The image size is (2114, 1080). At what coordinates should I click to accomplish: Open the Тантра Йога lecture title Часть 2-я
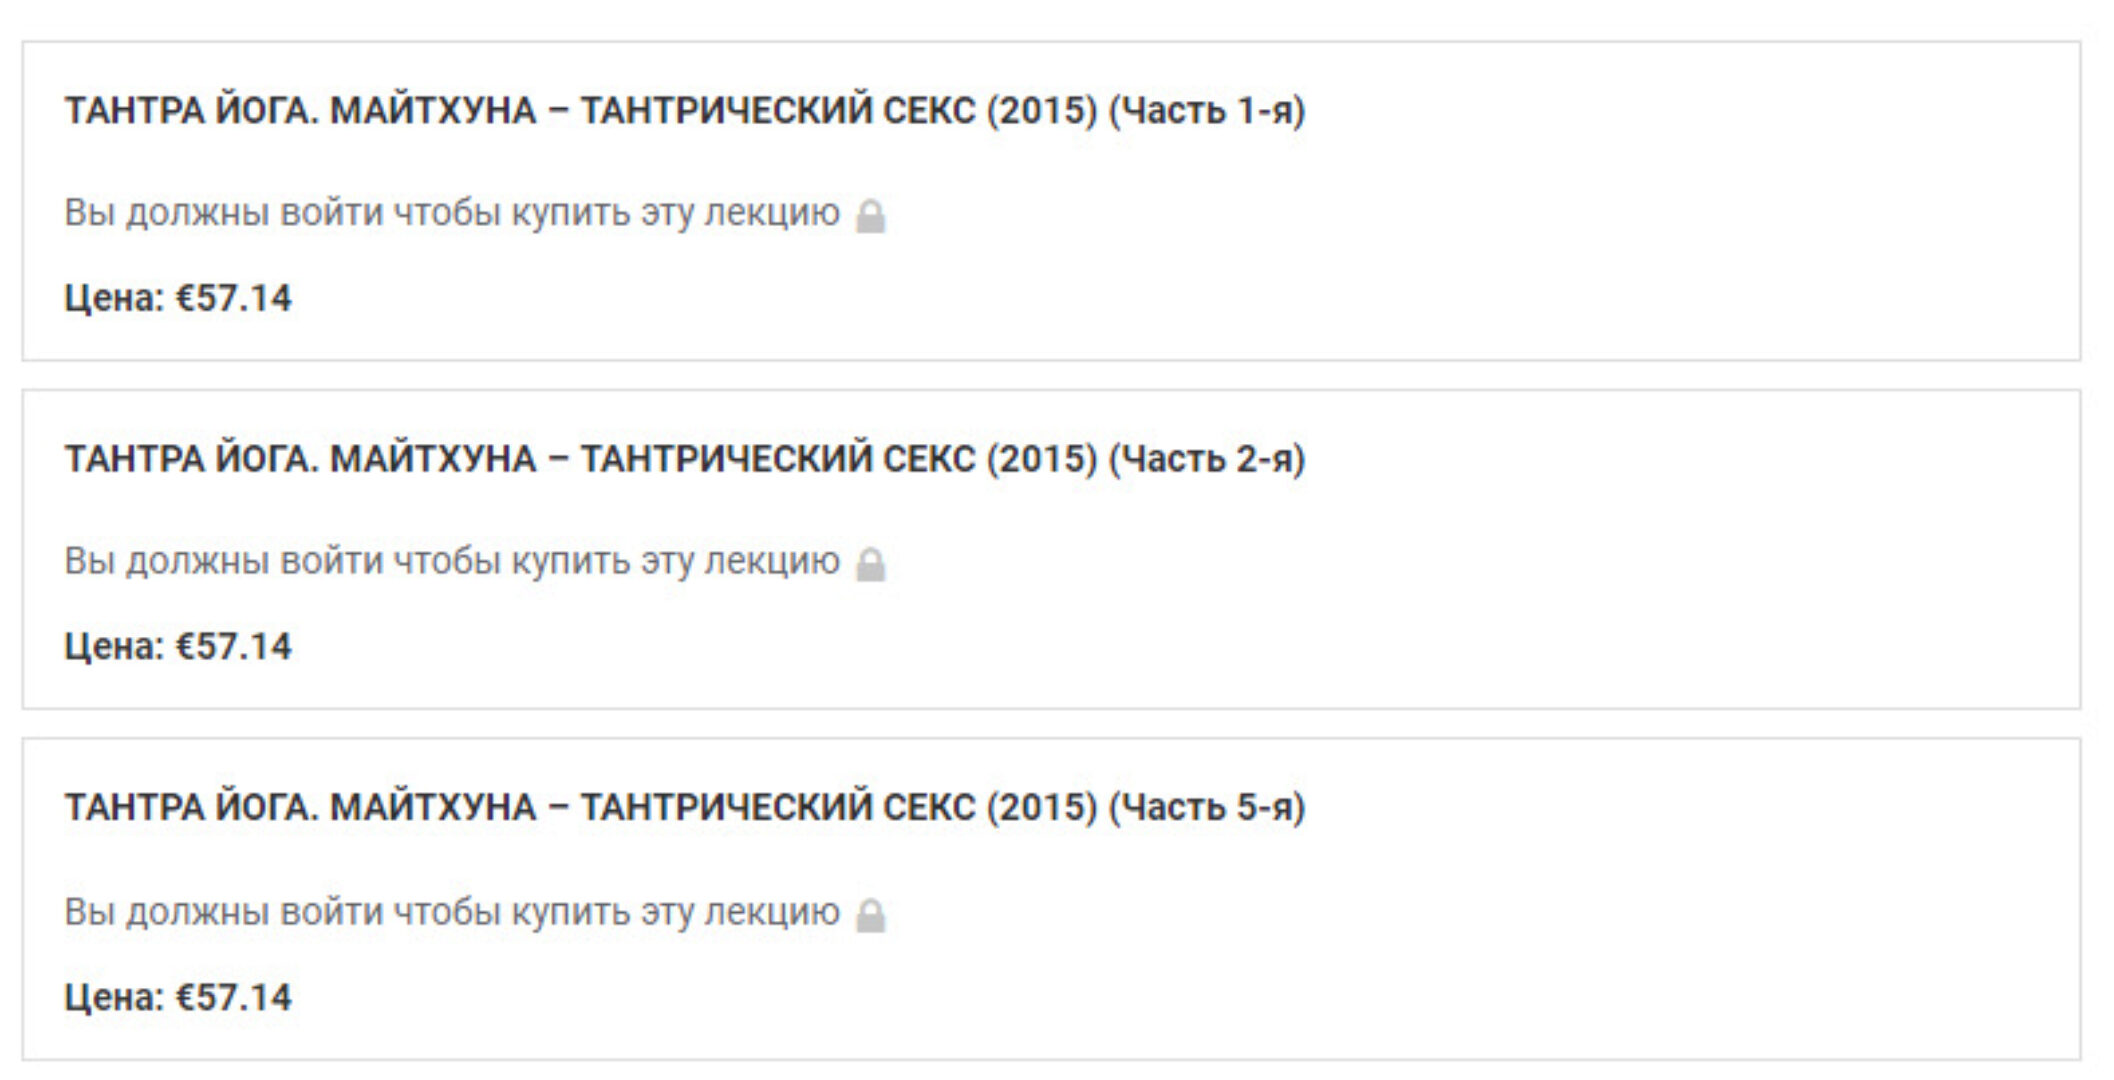click(x=685, y=459)
